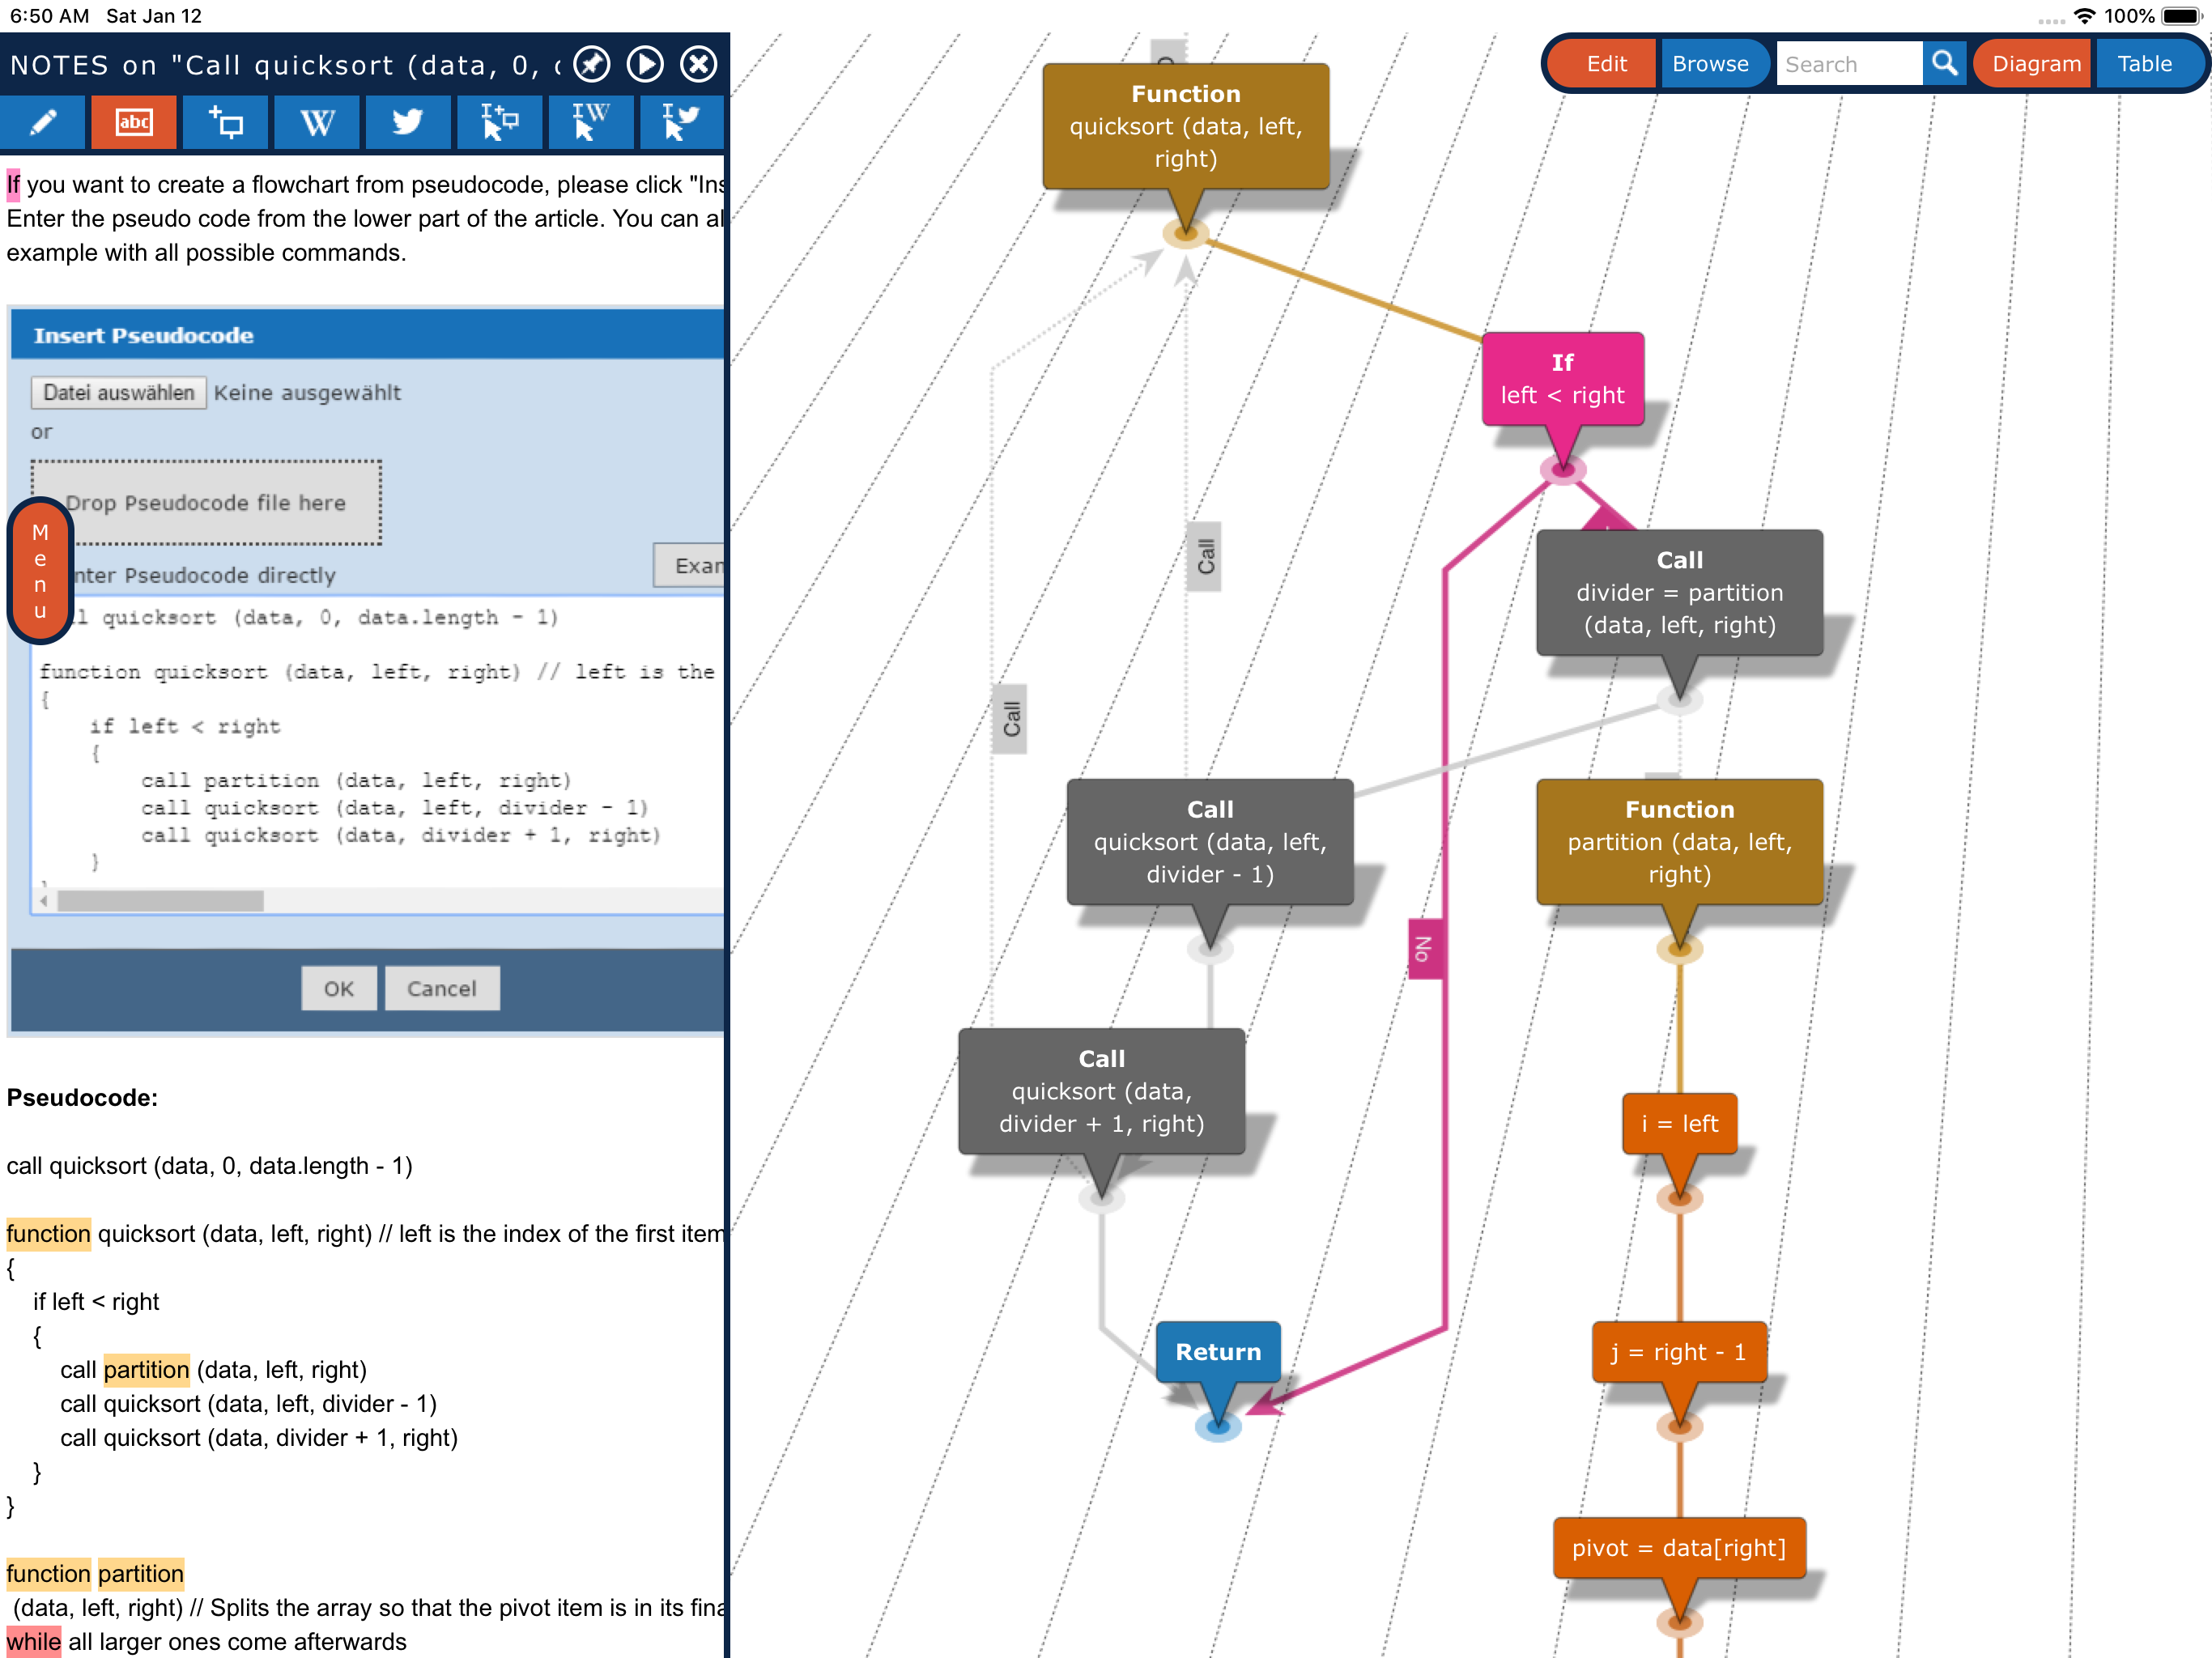Screen dimensions: 2212x1658
Task: Click the add node from notes icon
Action: tap(226, 122)
